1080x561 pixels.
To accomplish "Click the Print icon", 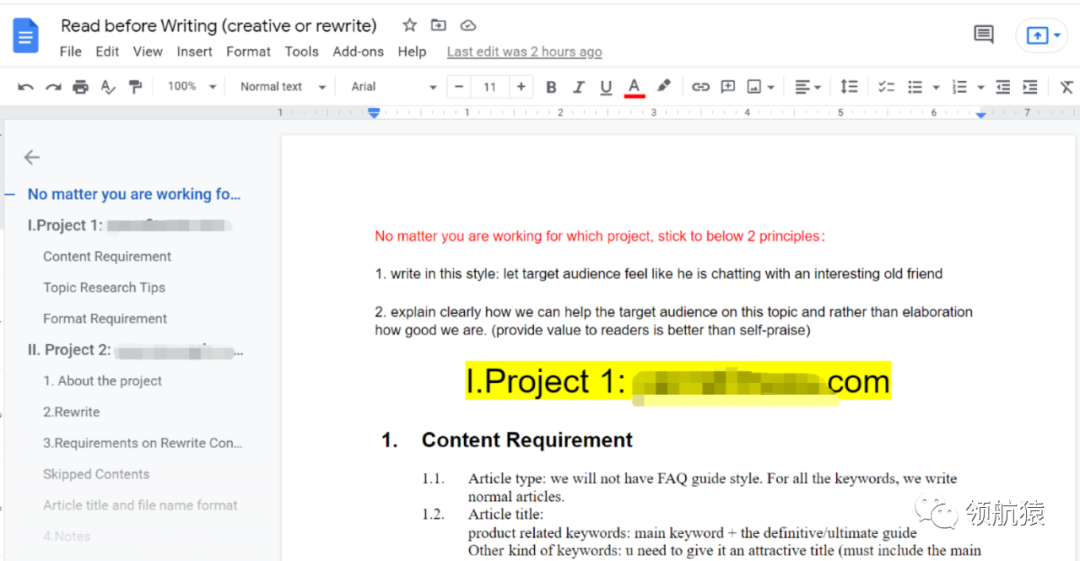I will [81, 87].
